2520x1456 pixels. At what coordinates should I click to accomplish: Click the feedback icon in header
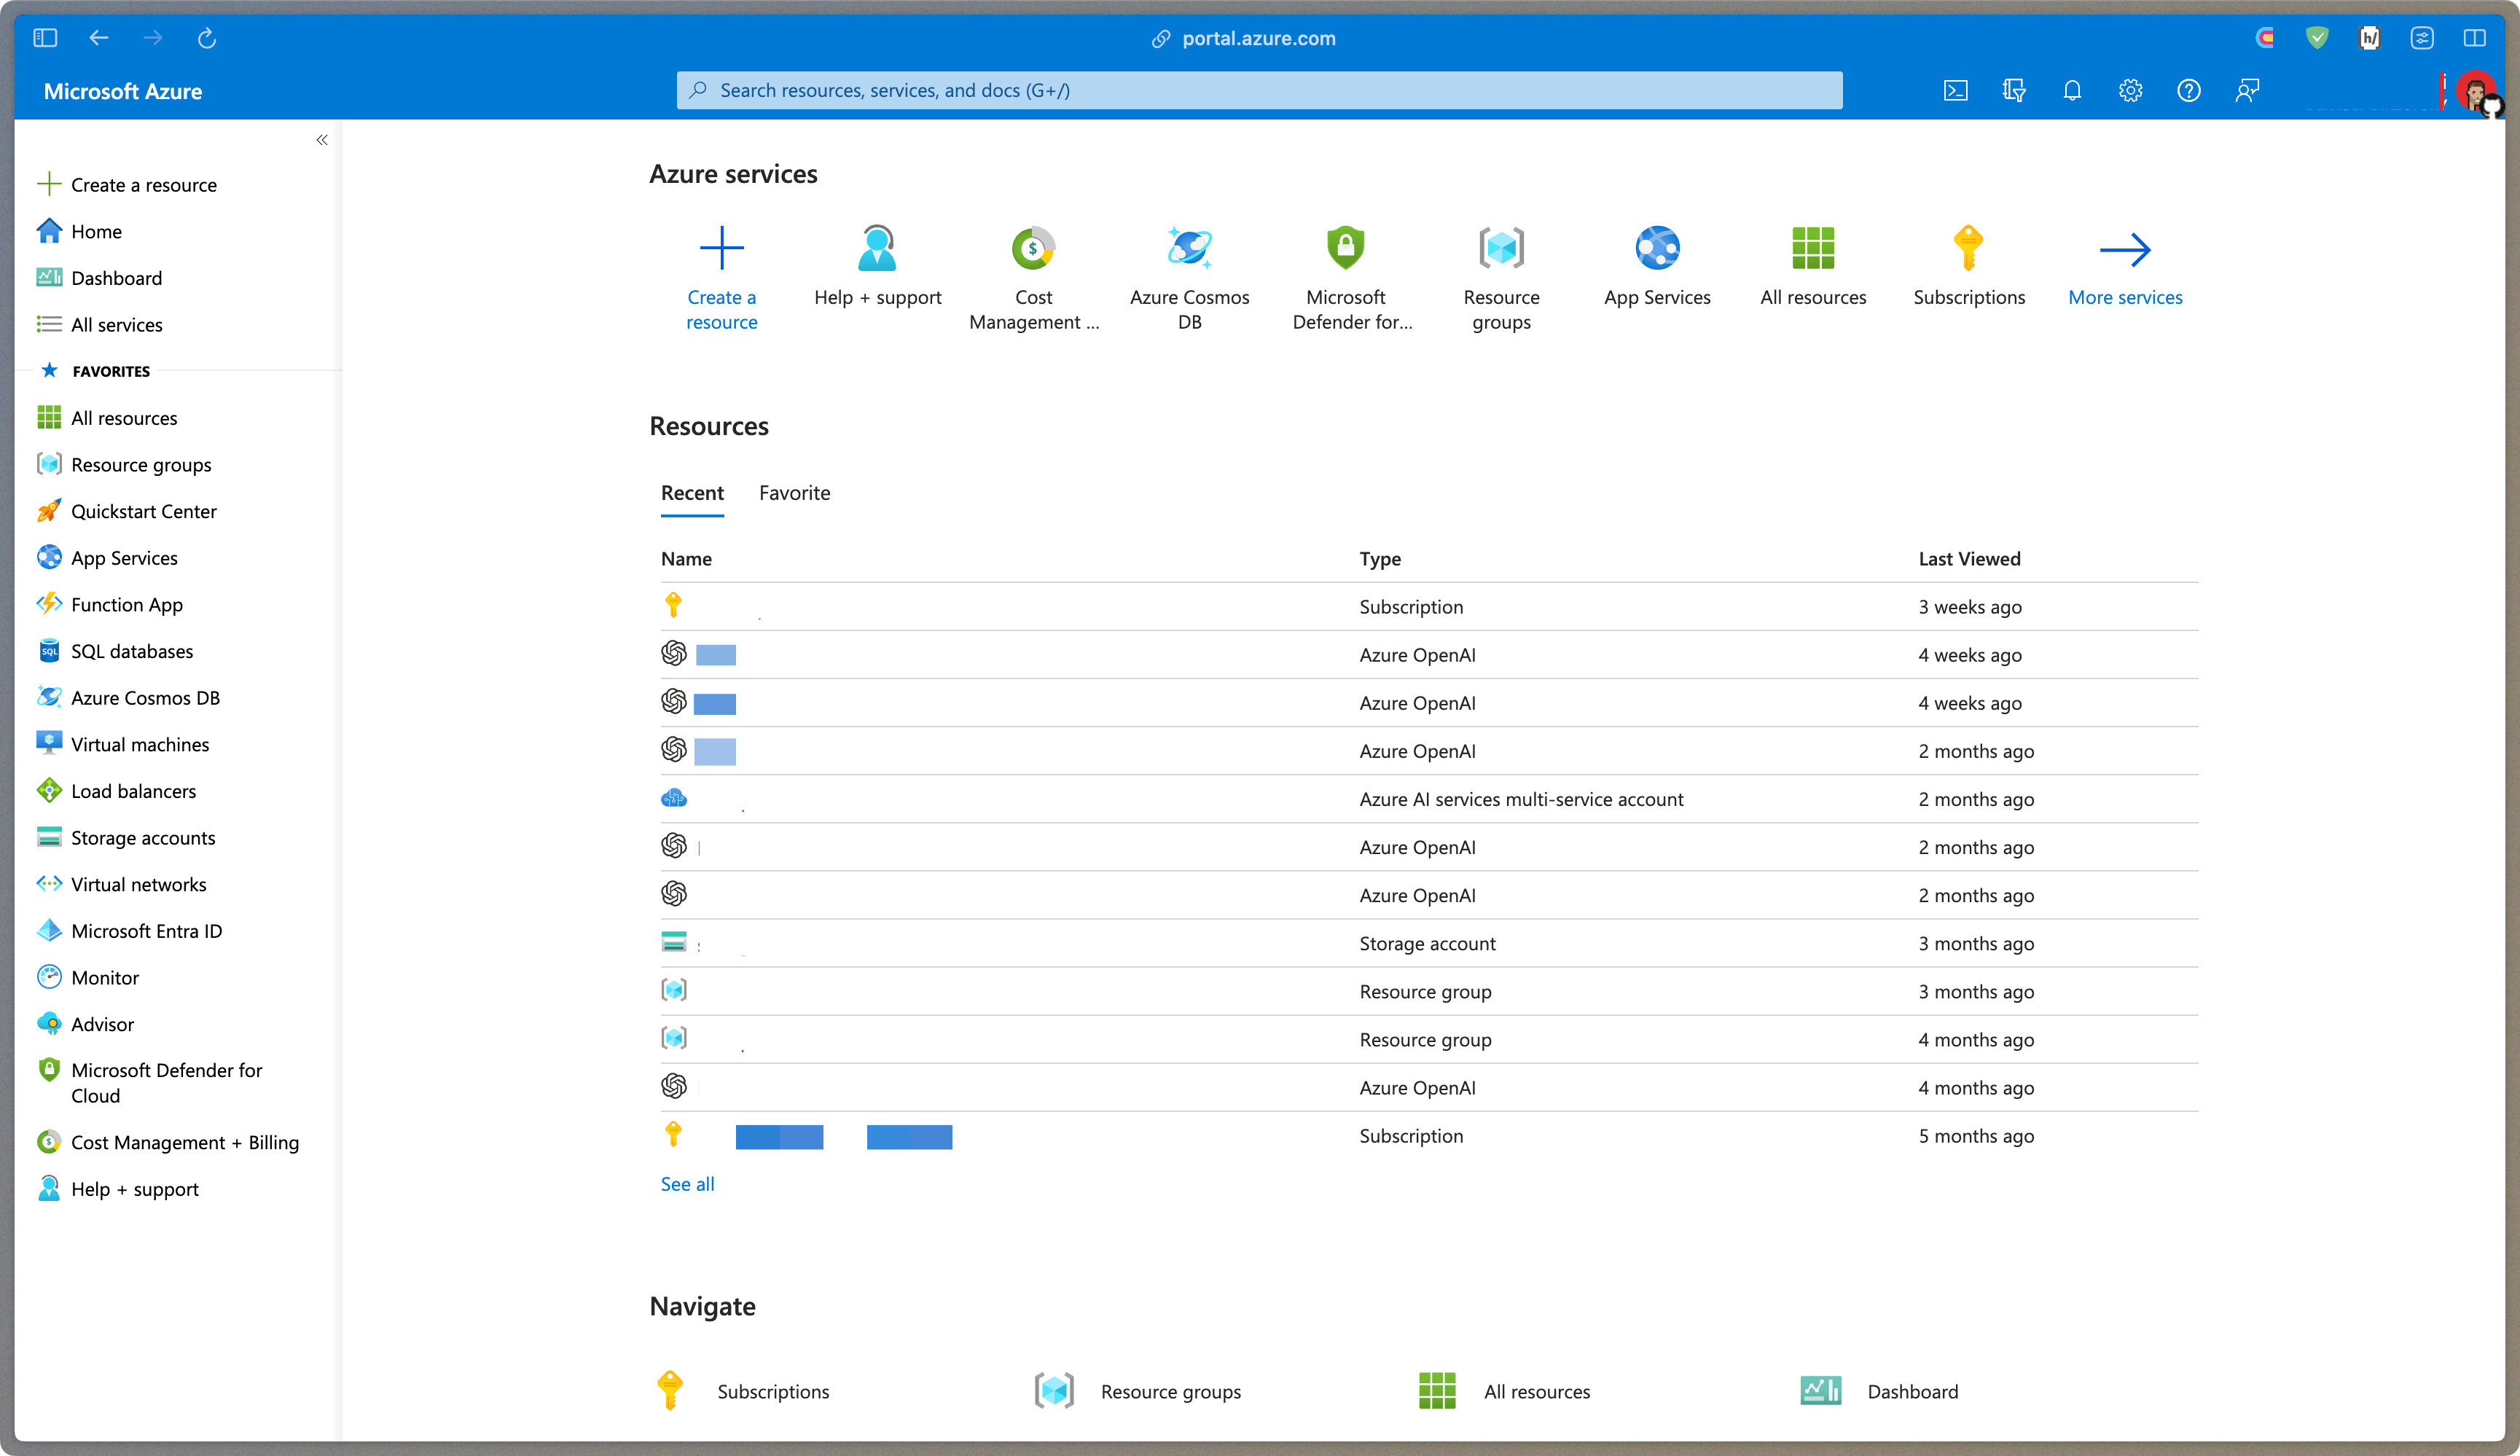click(x=2247, y=91)
